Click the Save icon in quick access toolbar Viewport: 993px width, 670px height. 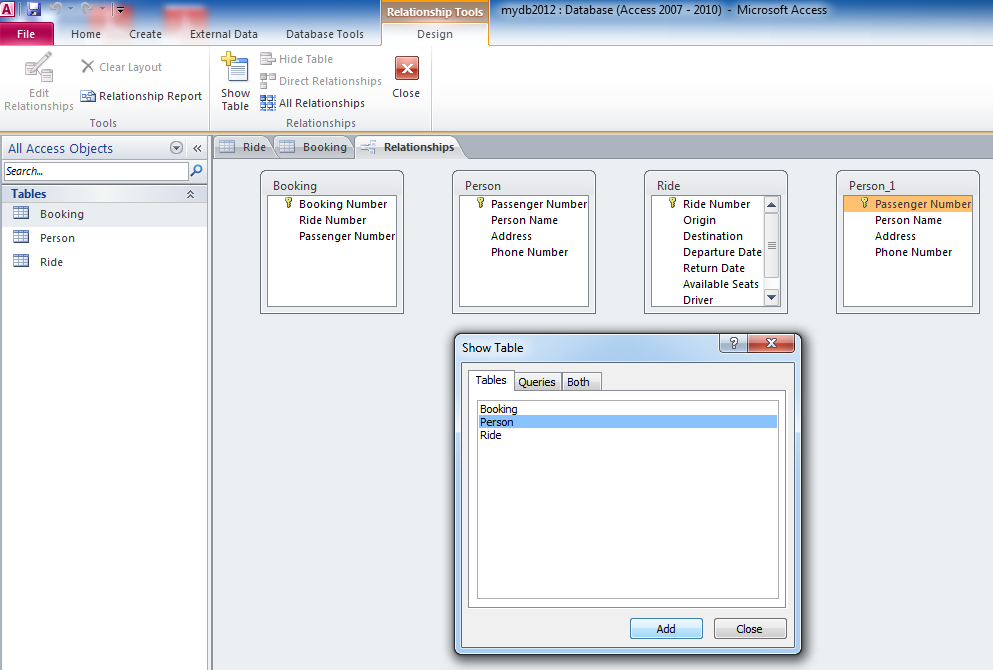point(34,10)
